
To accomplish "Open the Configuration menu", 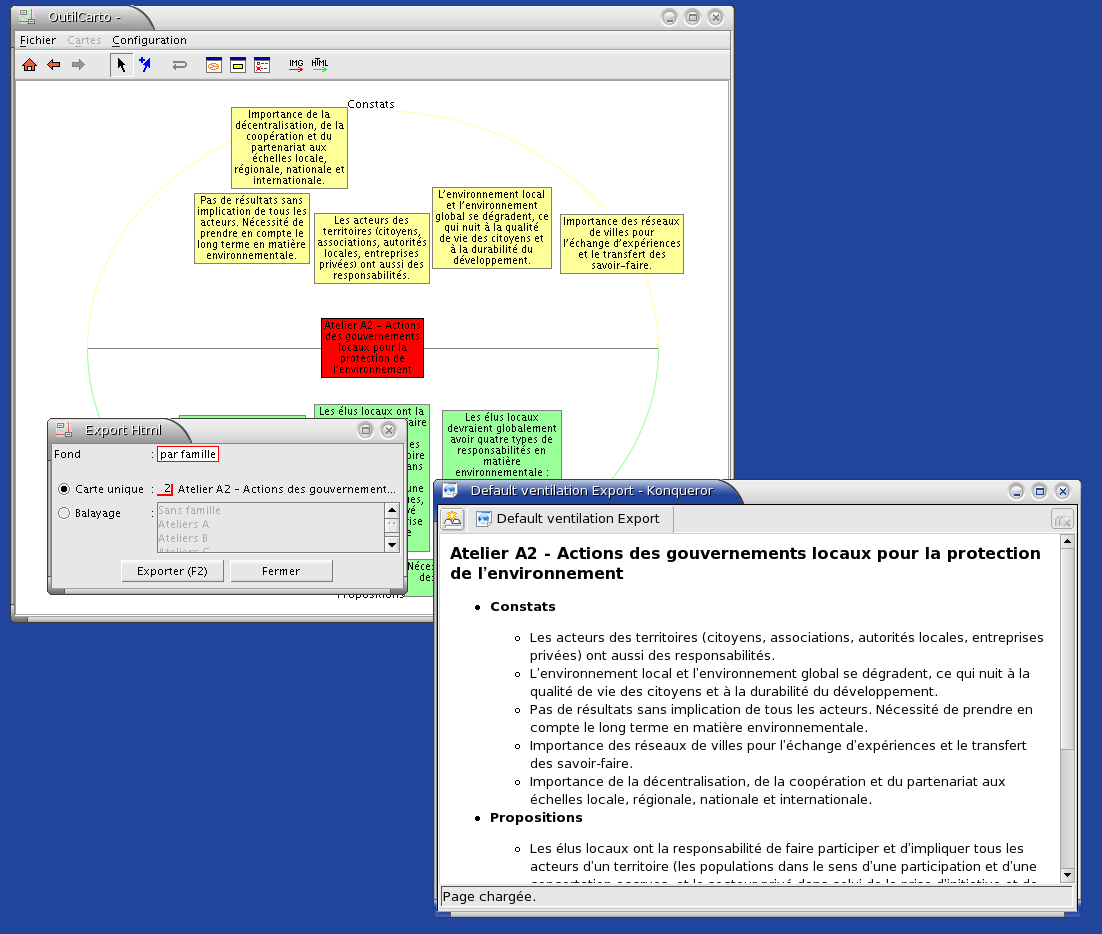I will pyautogui.click(x=149, y=40).
